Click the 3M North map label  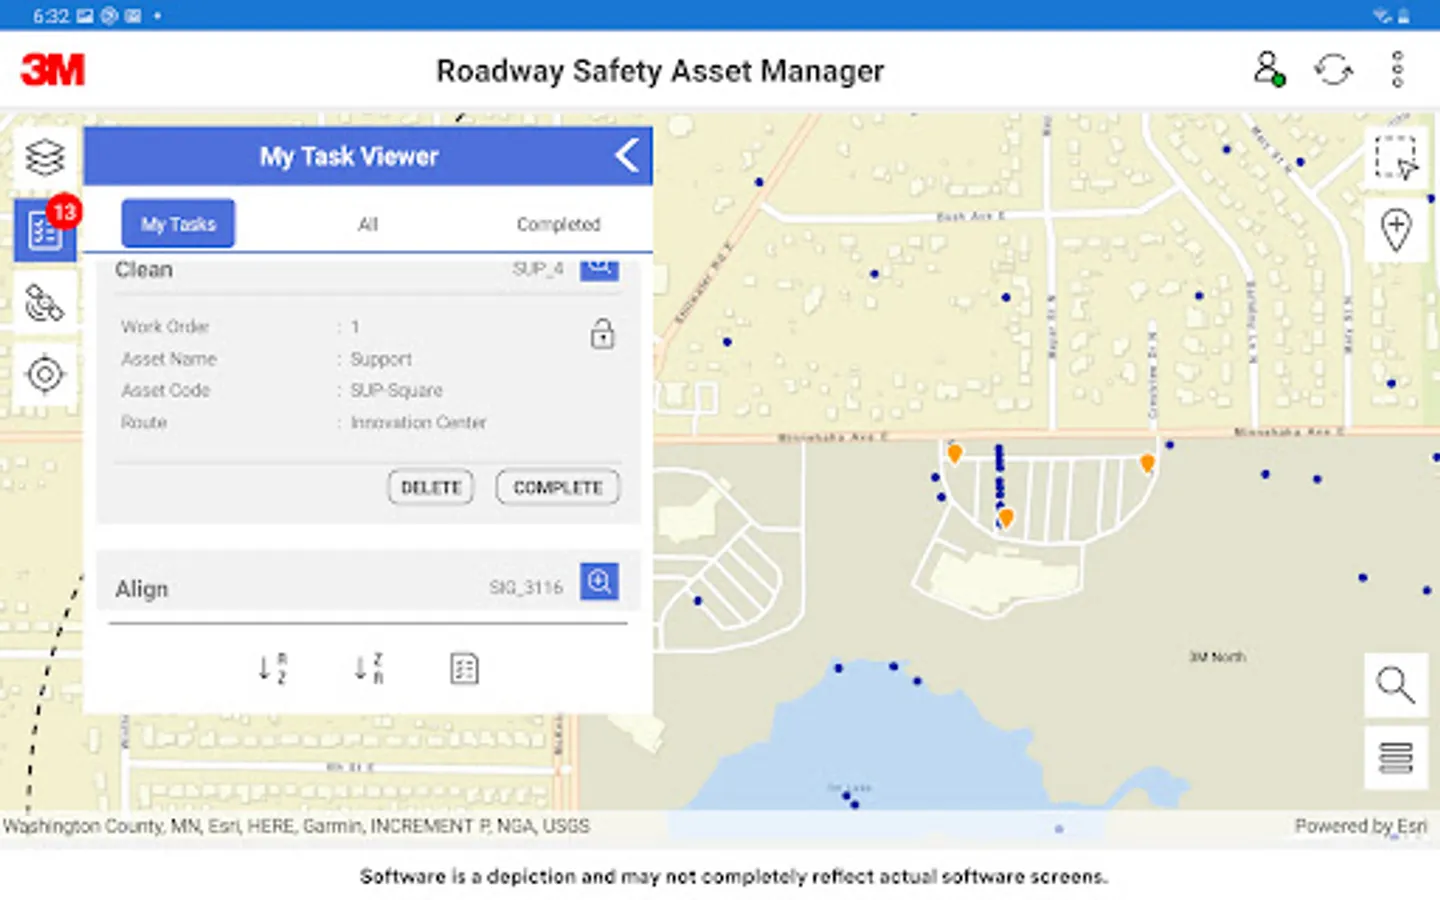[x=1217, y=657]
